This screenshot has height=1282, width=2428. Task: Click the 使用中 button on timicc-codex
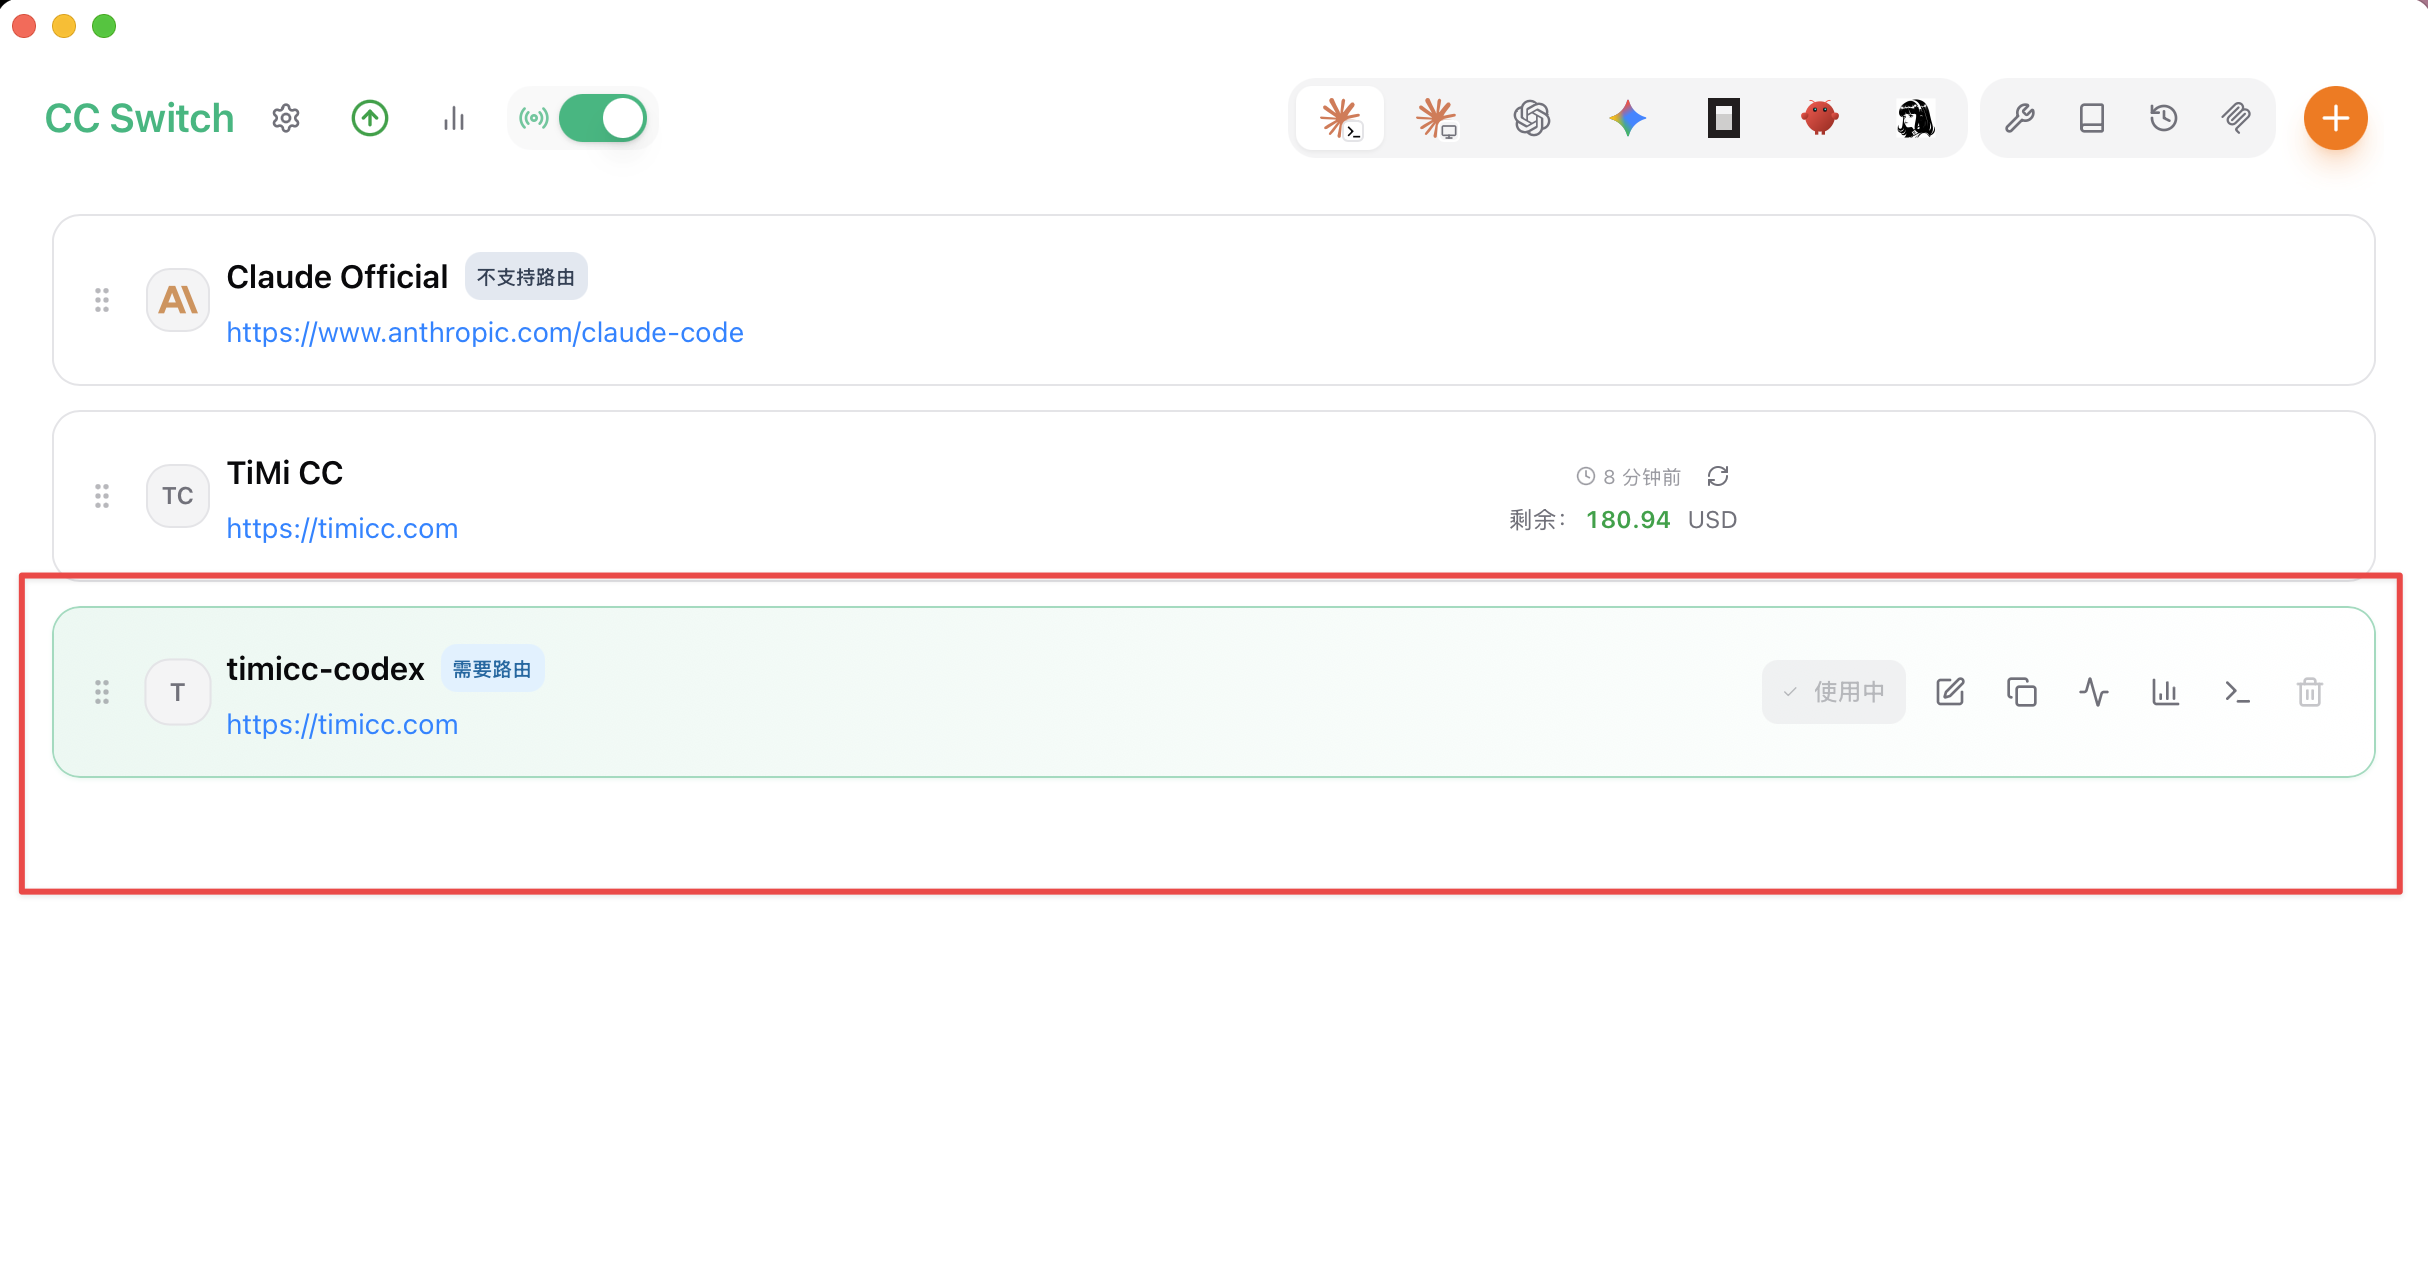pos(1834,692)
